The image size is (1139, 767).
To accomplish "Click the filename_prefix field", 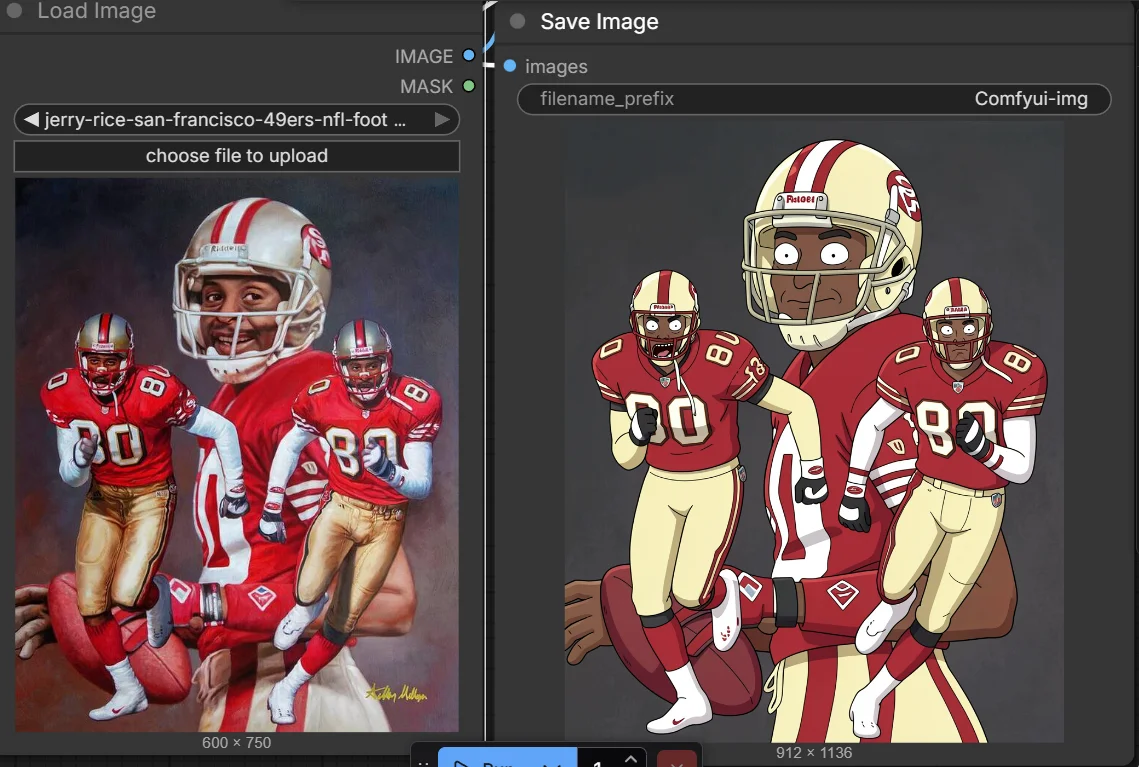I will (x=814, y=99).
